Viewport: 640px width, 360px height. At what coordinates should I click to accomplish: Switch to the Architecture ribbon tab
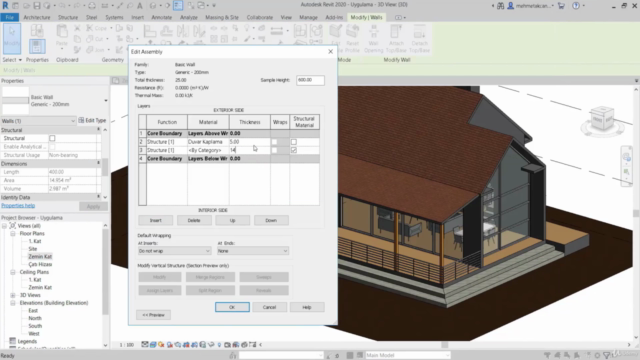click(37, 17)
